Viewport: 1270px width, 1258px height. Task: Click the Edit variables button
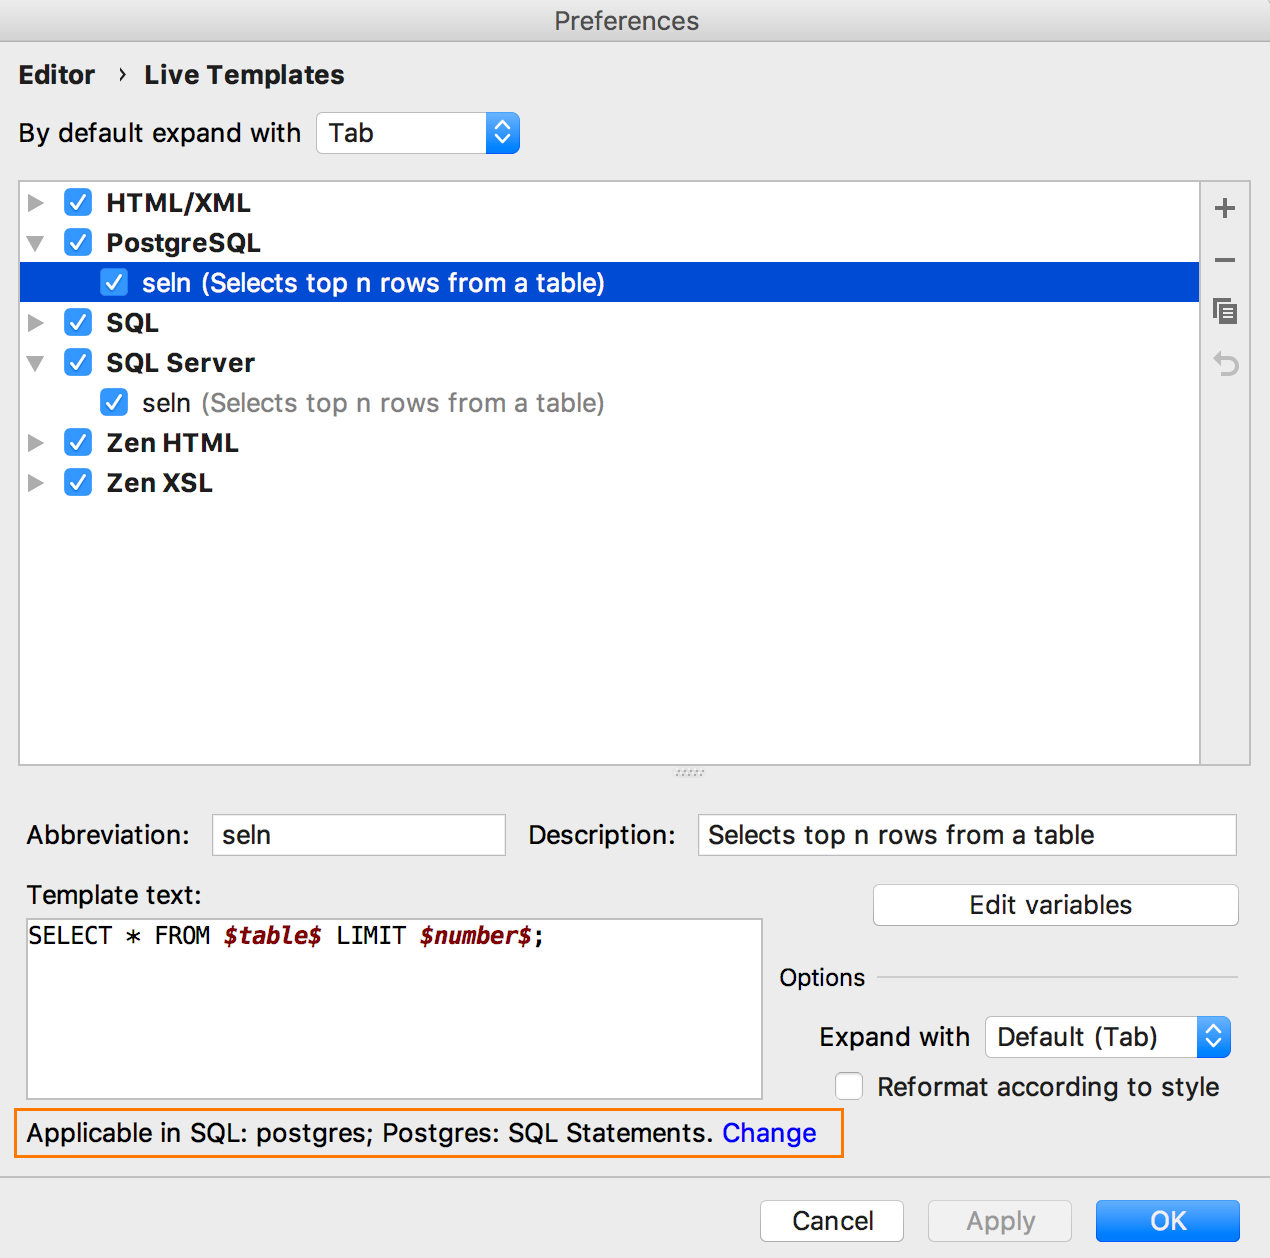click(x=1055, y=905)
